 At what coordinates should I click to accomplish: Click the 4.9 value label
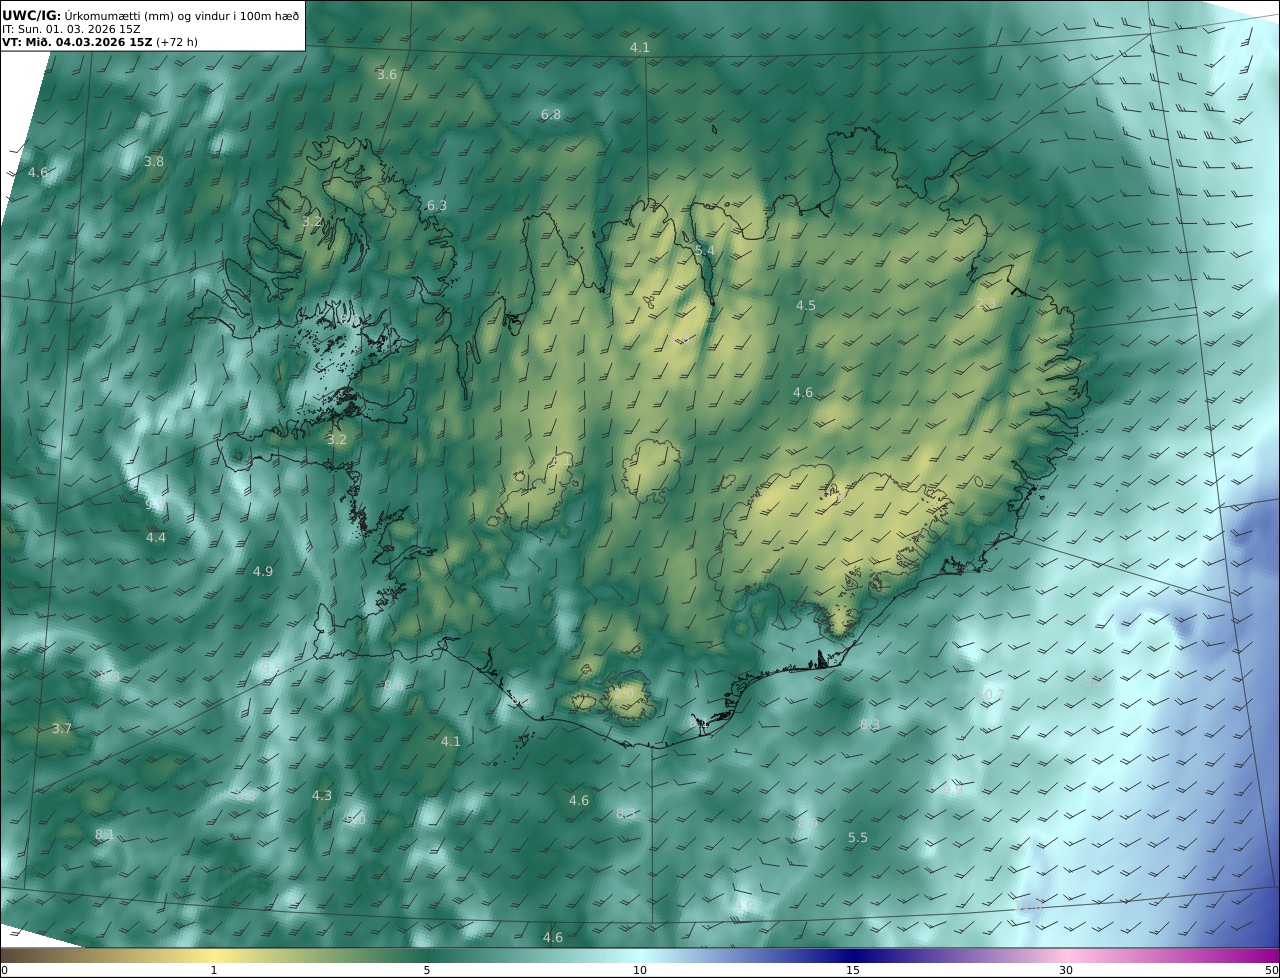click(263, 572)
